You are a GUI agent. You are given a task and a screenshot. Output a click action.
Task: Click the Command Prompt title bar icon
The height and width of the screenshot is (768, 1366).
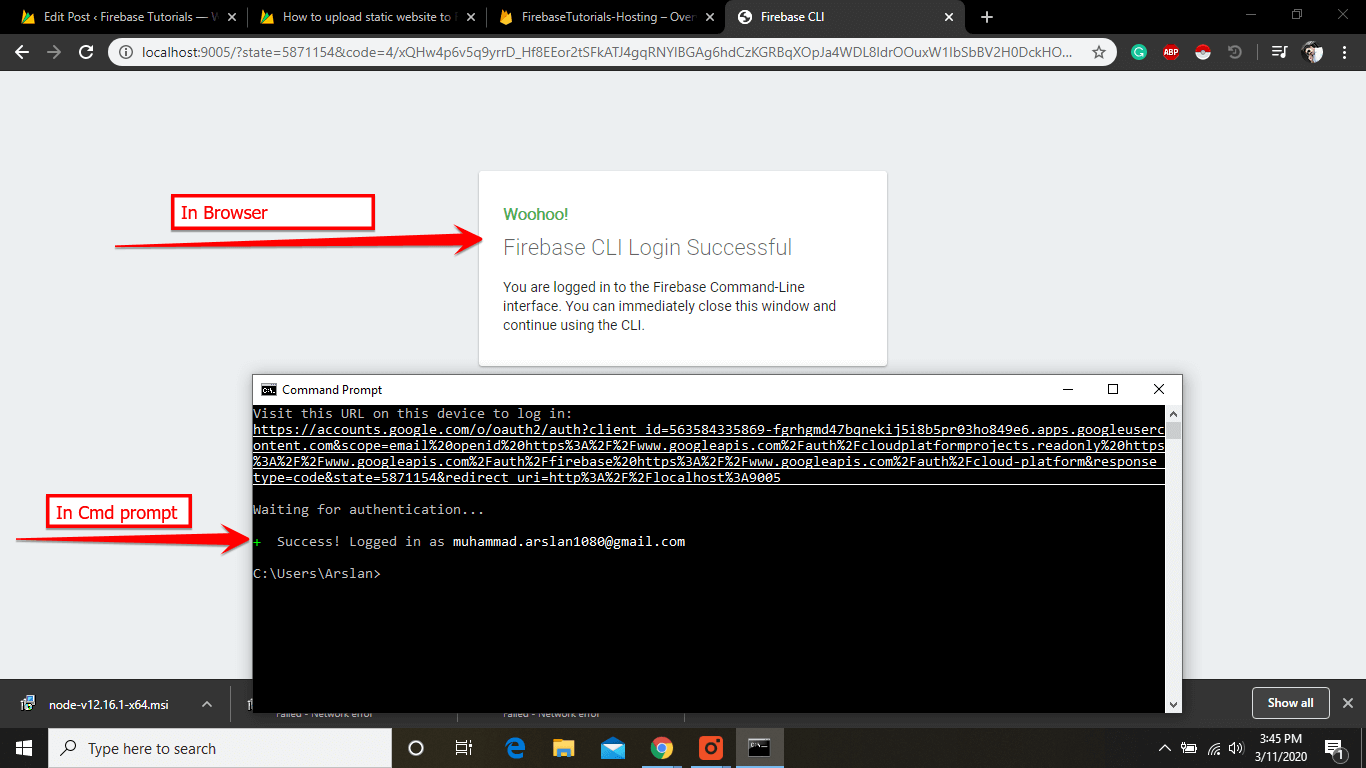pos(268,390)
